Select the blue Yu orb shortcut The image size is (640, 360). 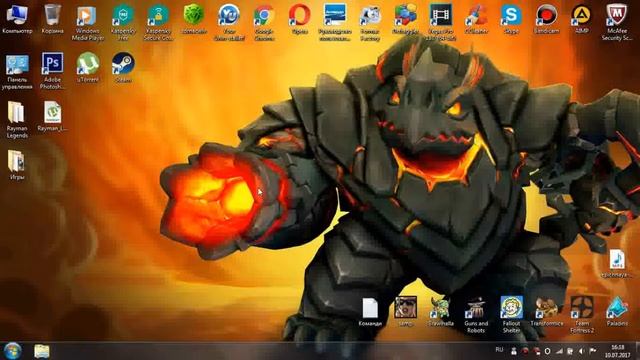[x=229, y=22]
